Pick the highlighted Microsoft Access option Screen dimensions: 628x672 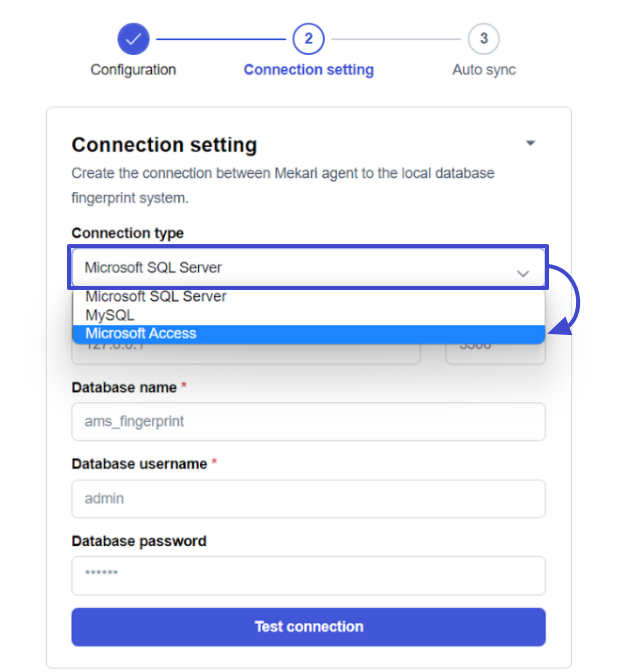pyautogui.click(x=308, y=333)
